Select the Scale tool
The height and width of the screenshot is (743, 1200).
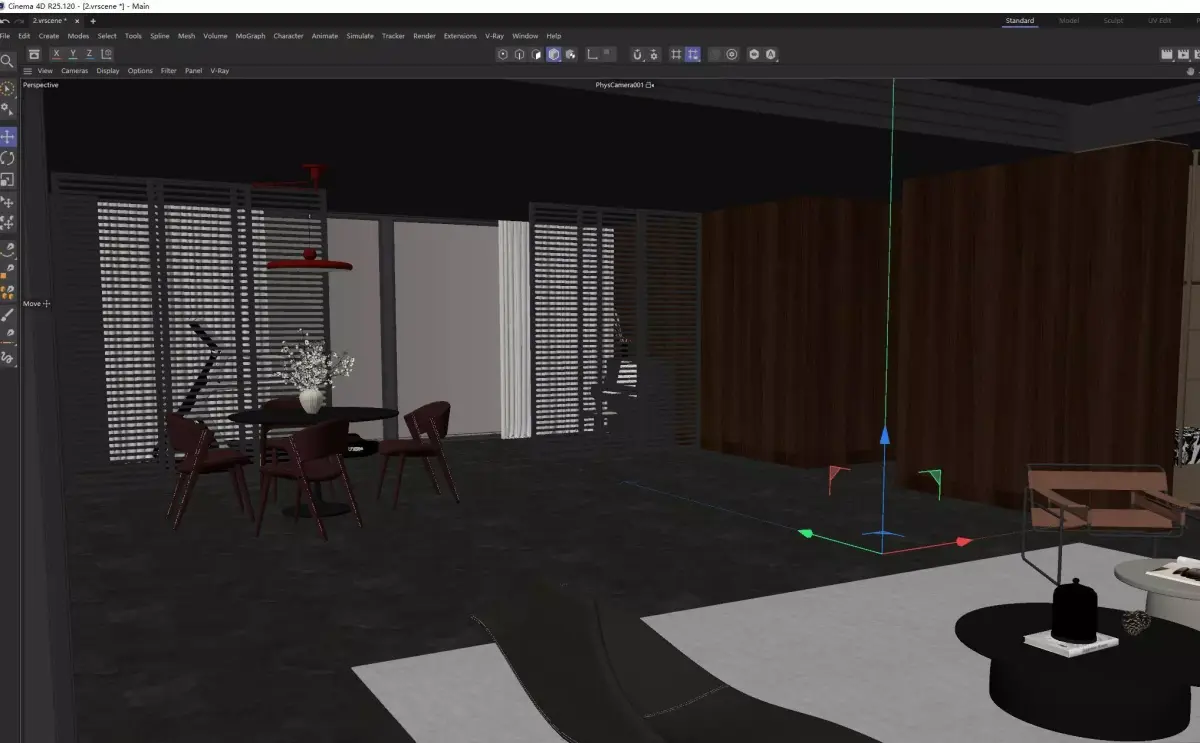[x=7, y=180]
